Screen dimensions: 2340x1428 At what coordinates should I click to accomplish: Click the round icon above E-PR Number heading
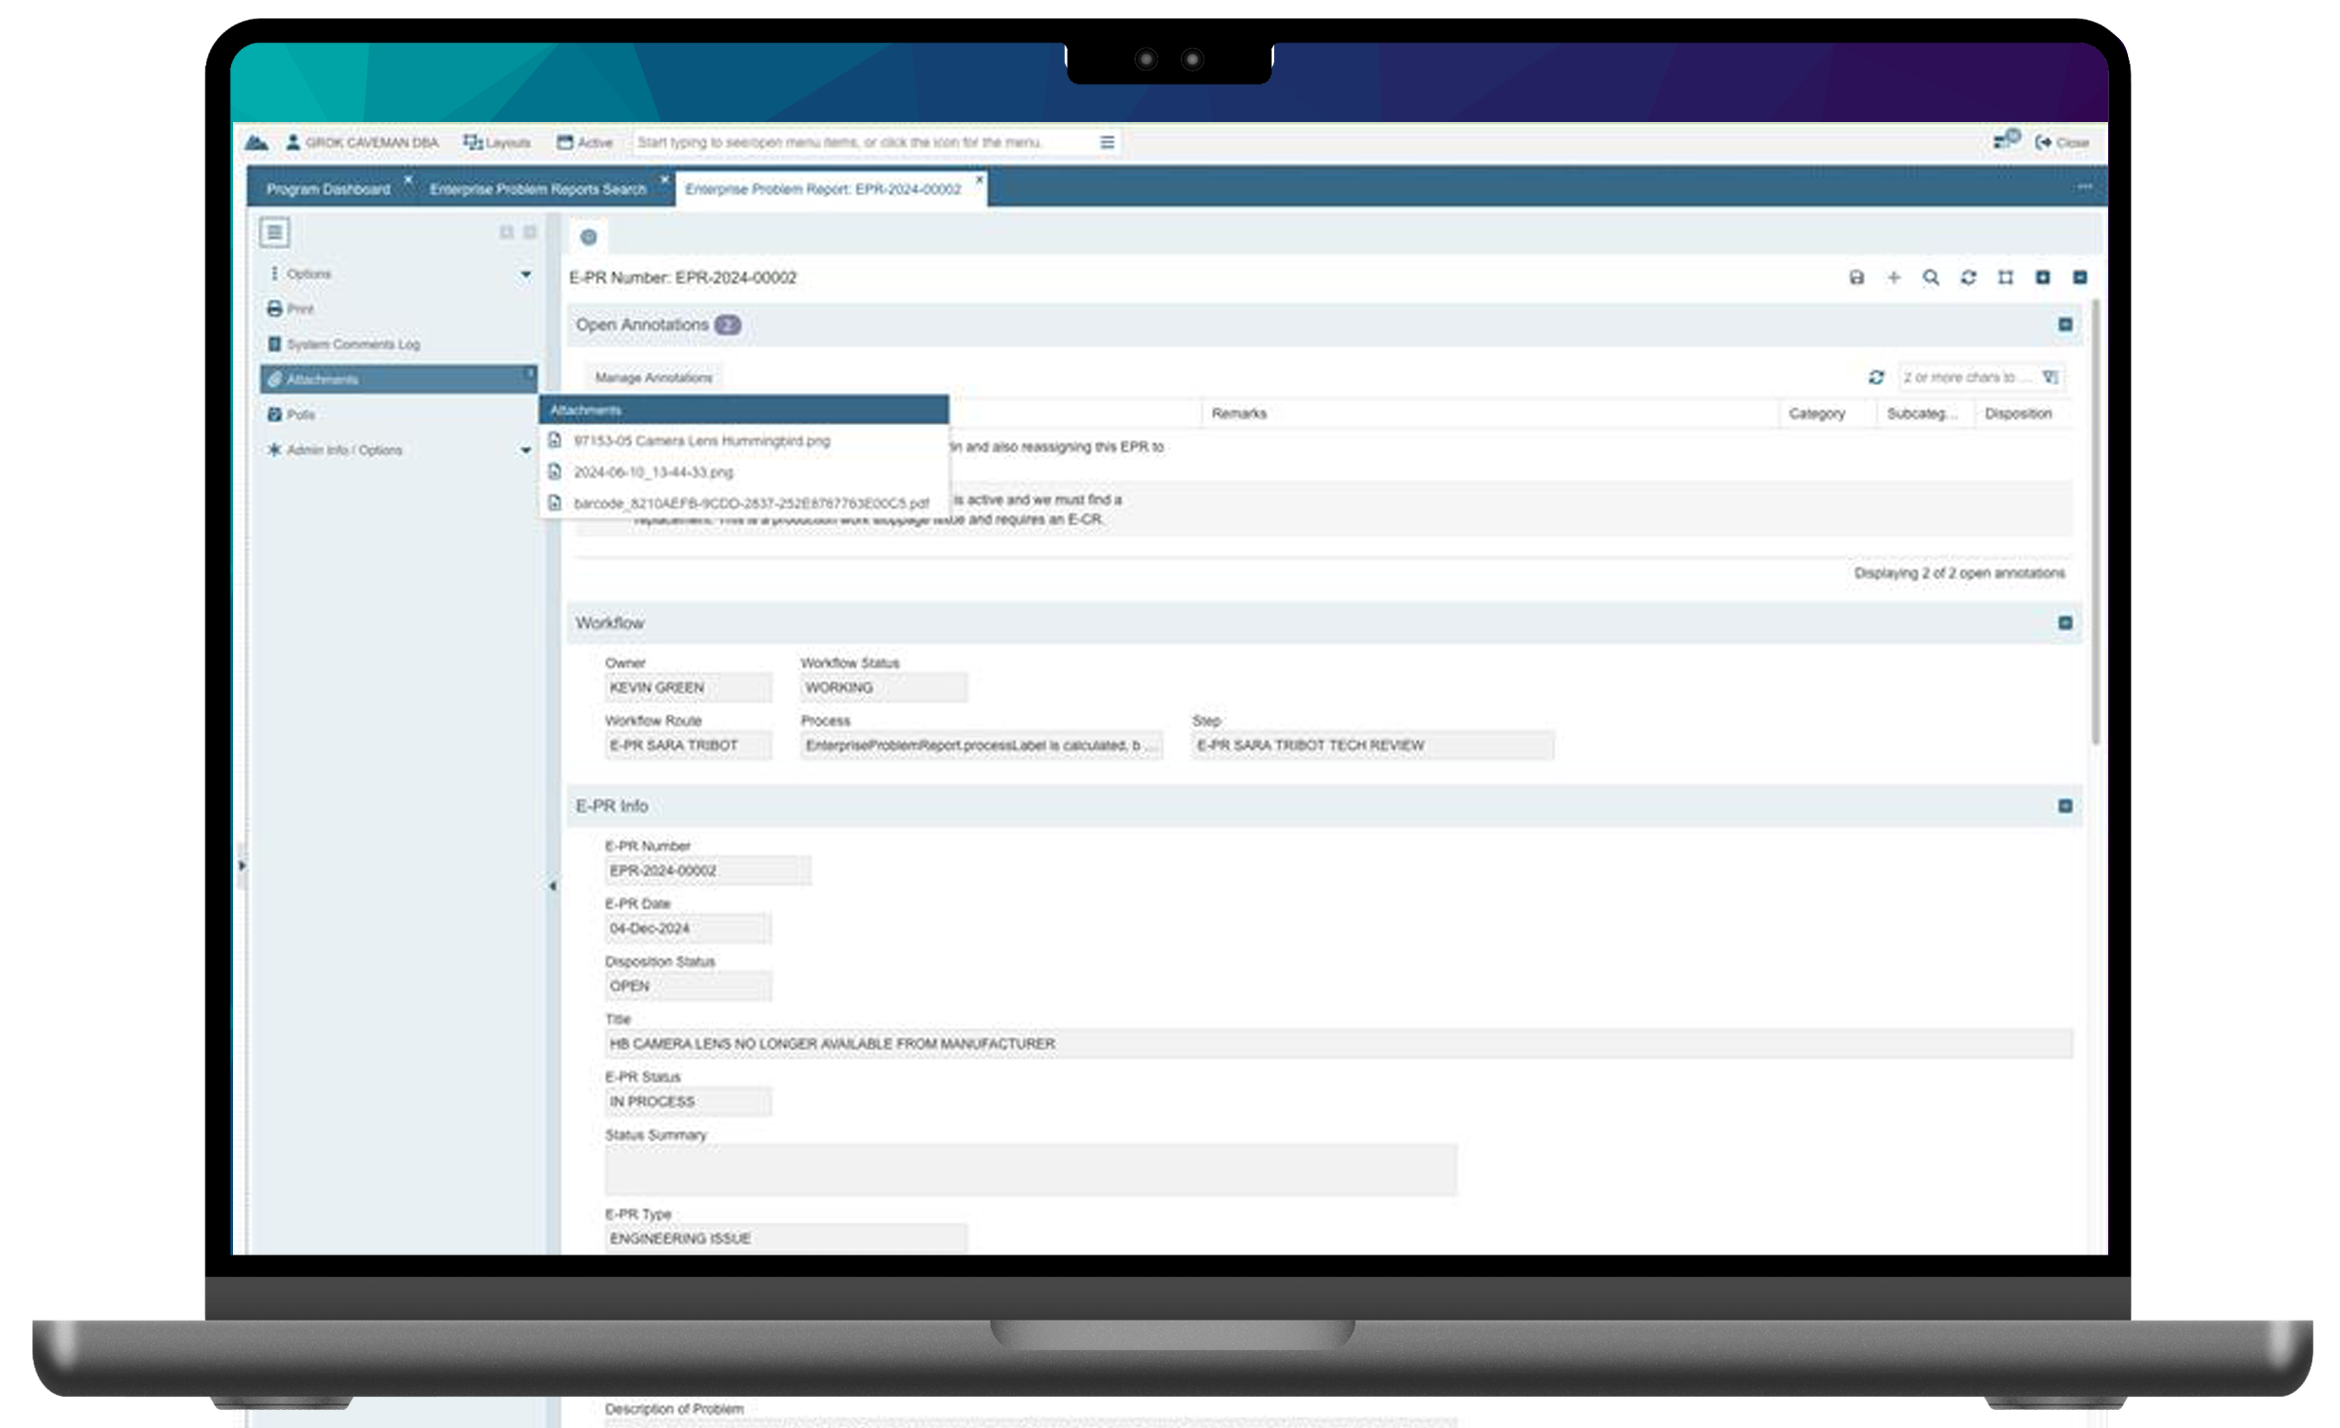coord(589,237)
